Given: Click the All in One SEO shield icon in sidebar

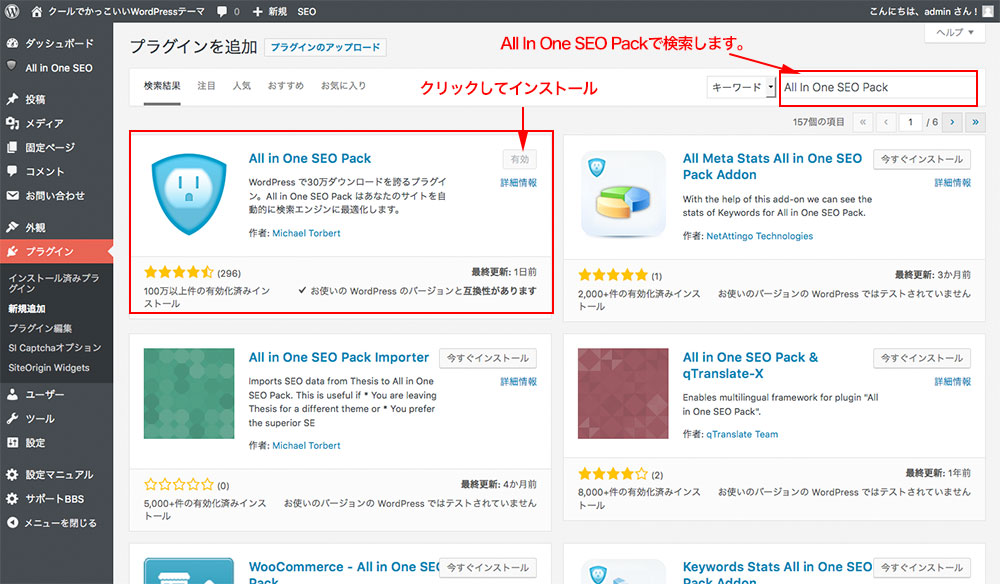Looking at the screenshot, I should point(12,66).
